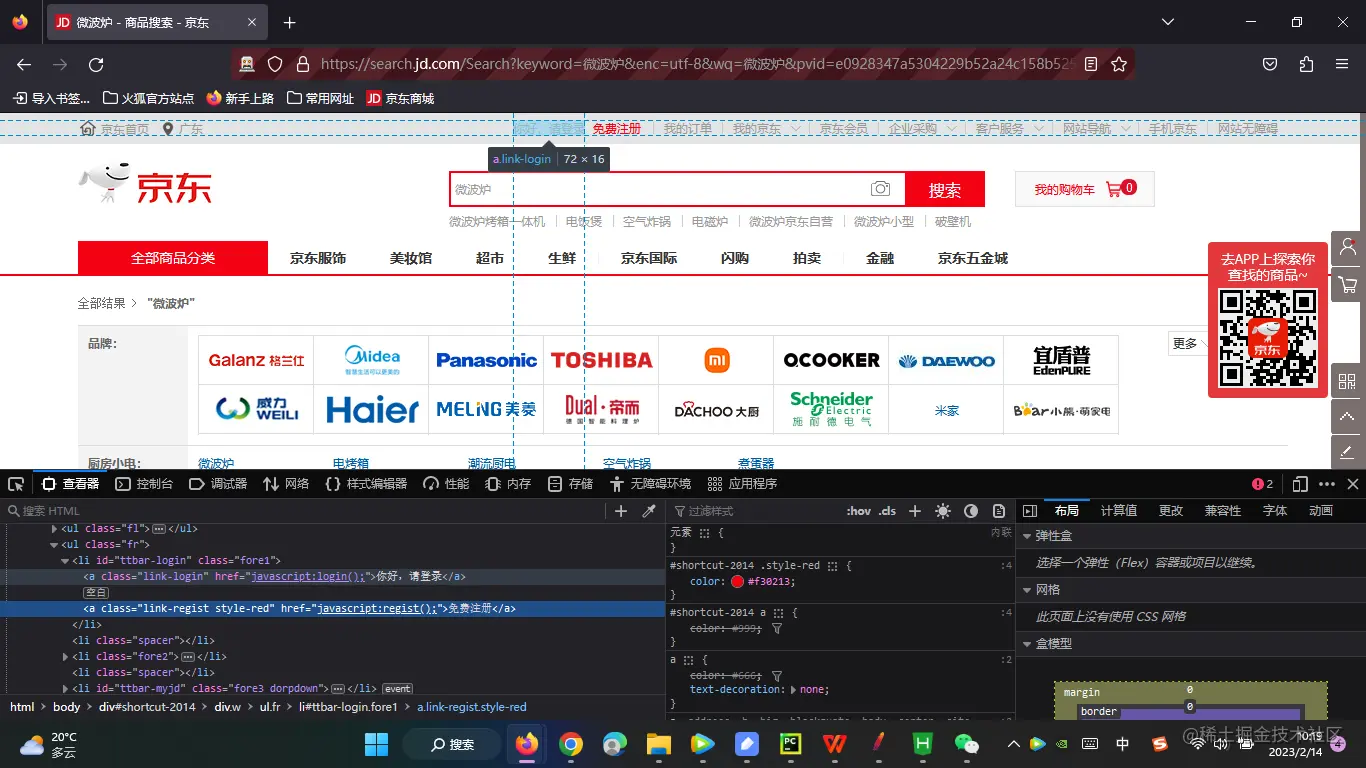Activate the eyedropper color picker tool
Viewport: 1366px width, 768px height.
point(649,511)
